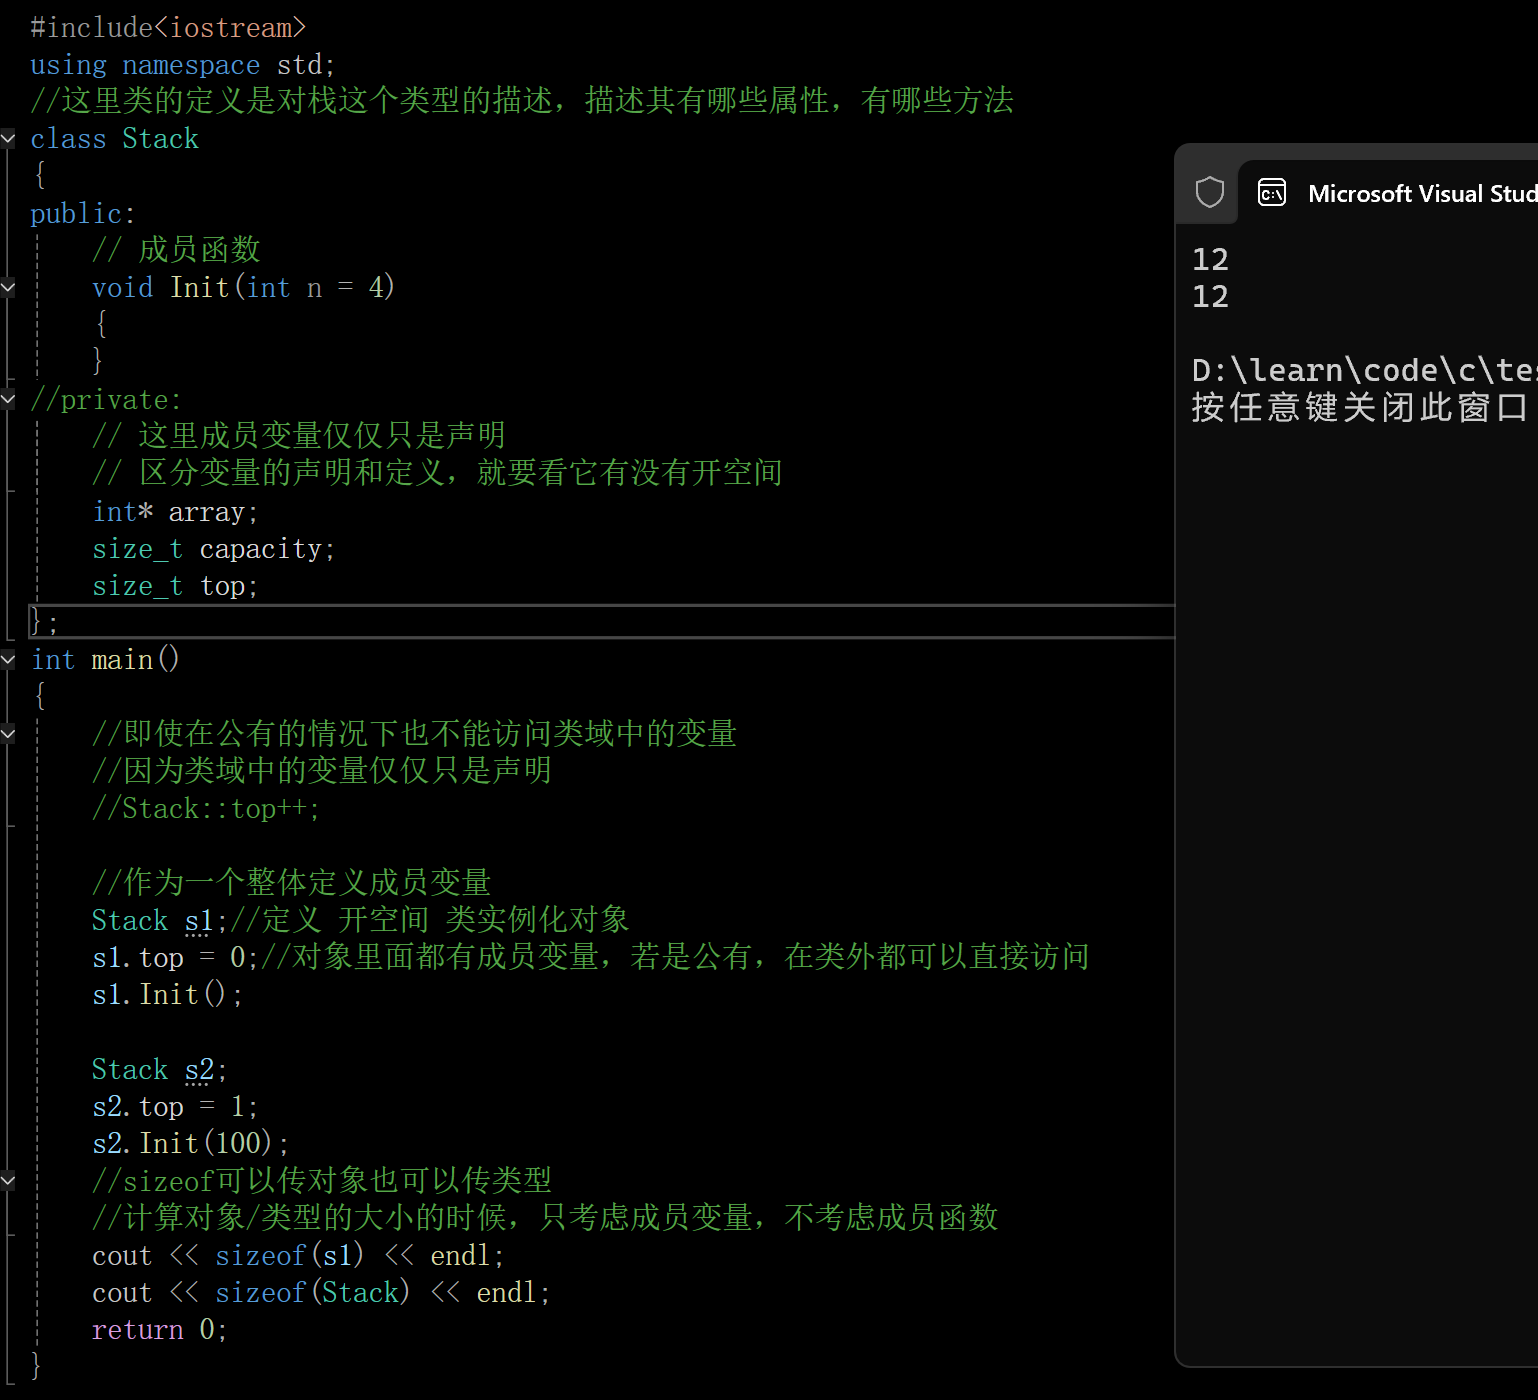Screen dimensions: 1538x1400
Task: Click the 'void Init(int n = 4)' declaration
Action: pyautogui.click(x=243, y=288)
